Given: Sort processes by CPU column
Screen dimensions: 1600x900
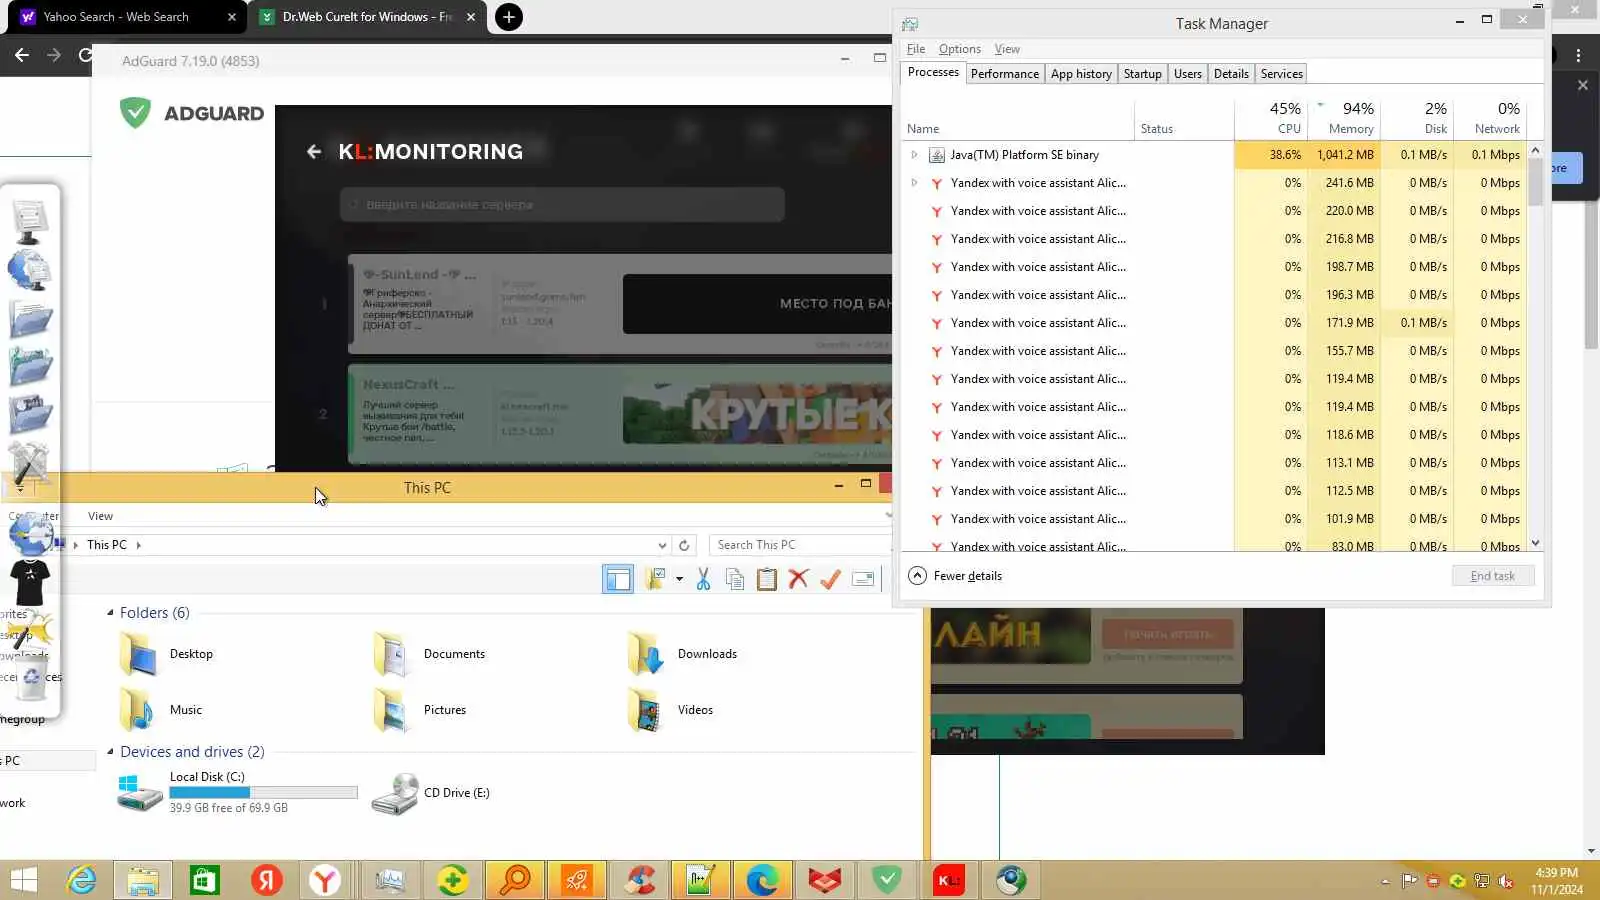Looking at the screenshot, I should (1271, 118).
